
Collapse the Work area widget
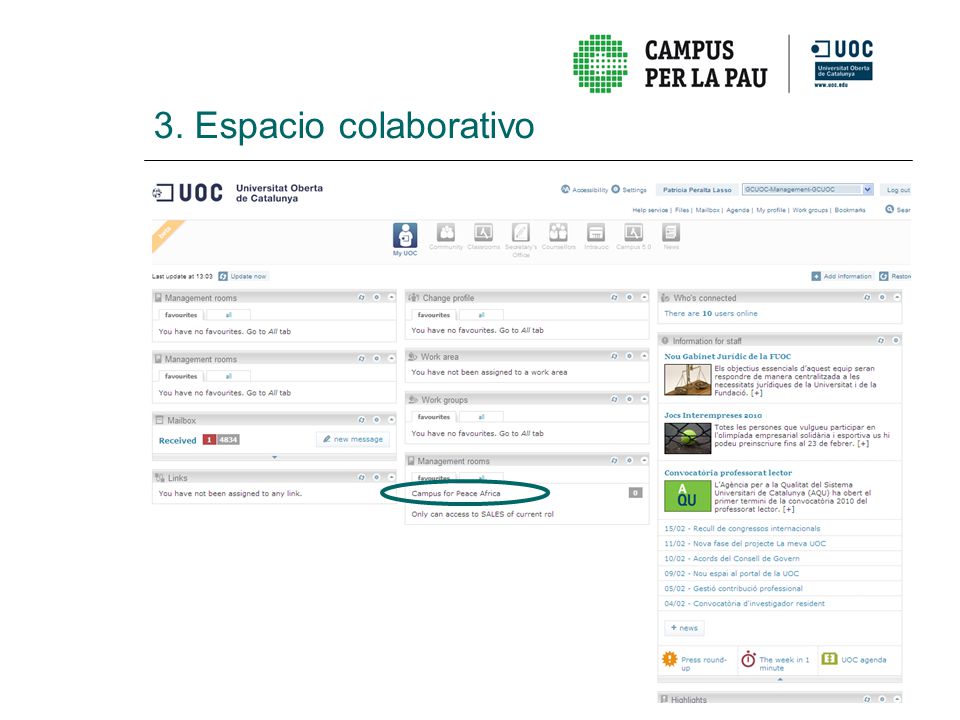[644, 356]
